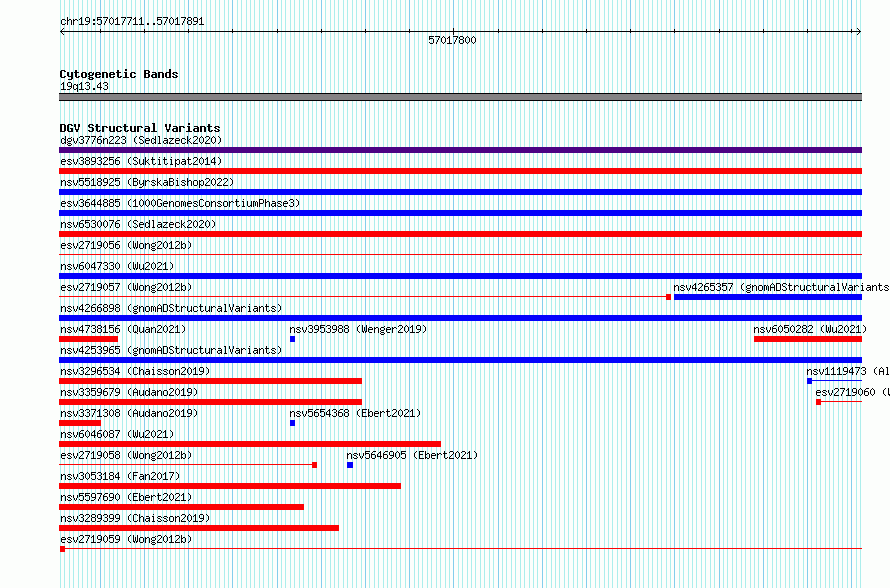The image size is (890, 588).
Task: Click the nsv5654368 (Ebert2021) label
Action: coord(355,413)
